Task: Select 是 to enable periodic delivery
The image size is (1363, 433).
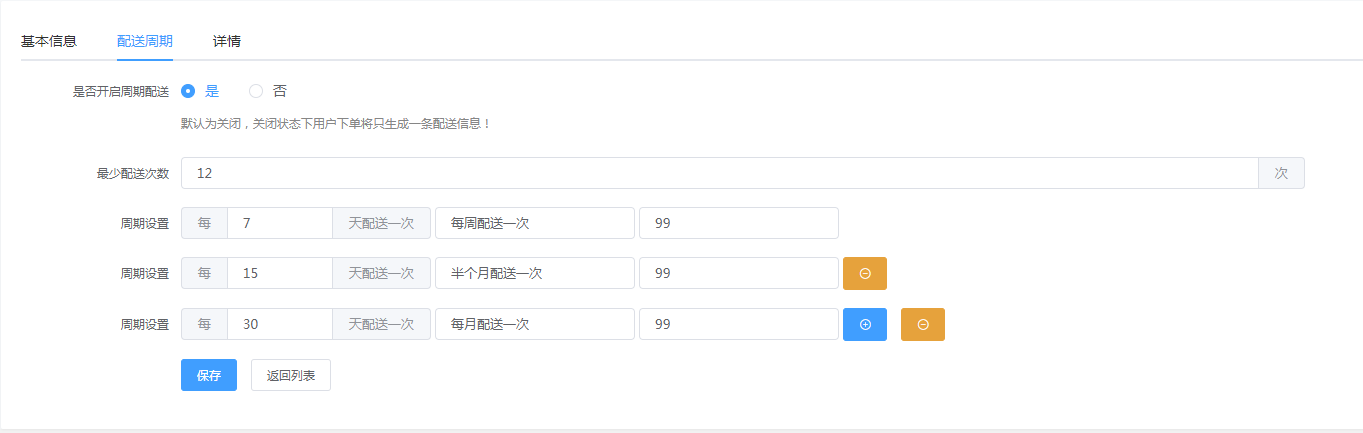Action: point(200,91)
